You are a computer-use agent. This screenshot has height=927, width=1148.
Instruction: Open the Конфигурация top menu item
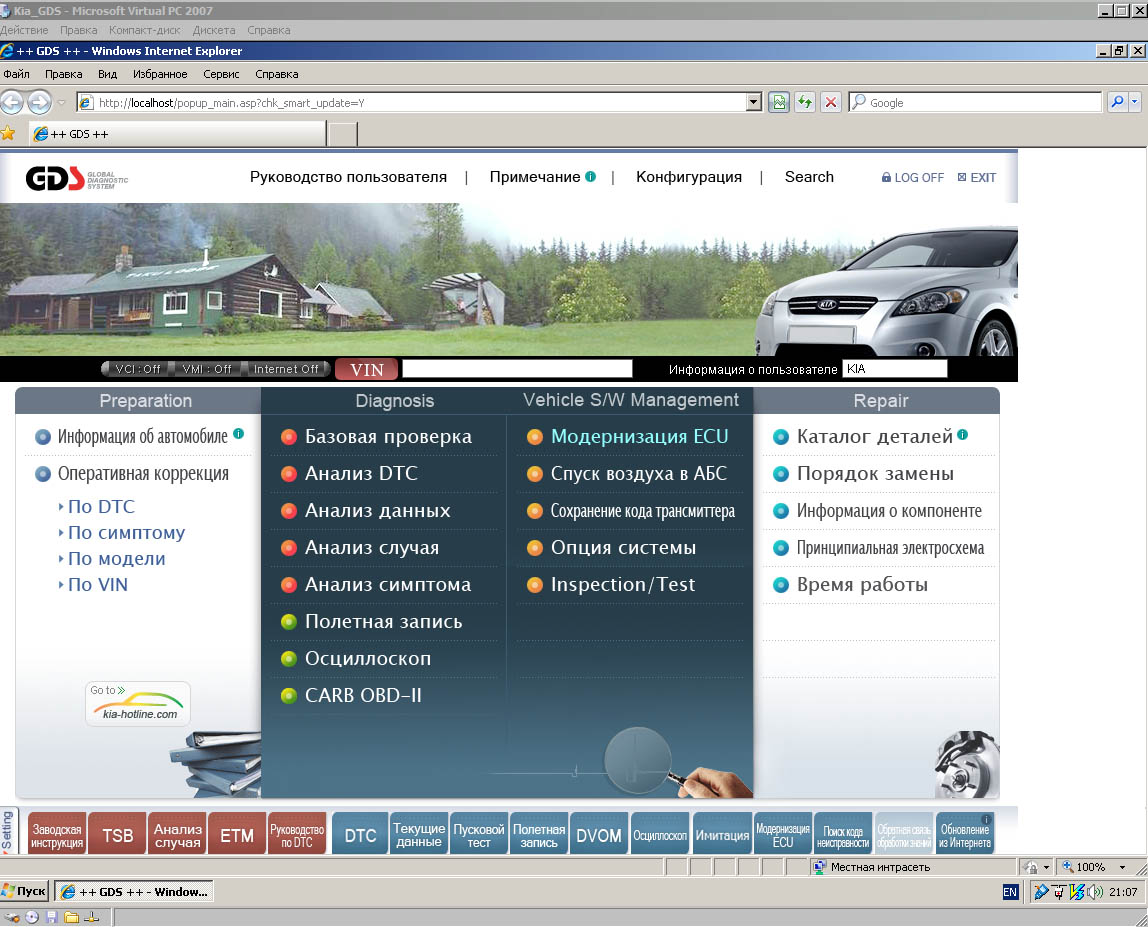pyautogui.click(x=689, y=177)
